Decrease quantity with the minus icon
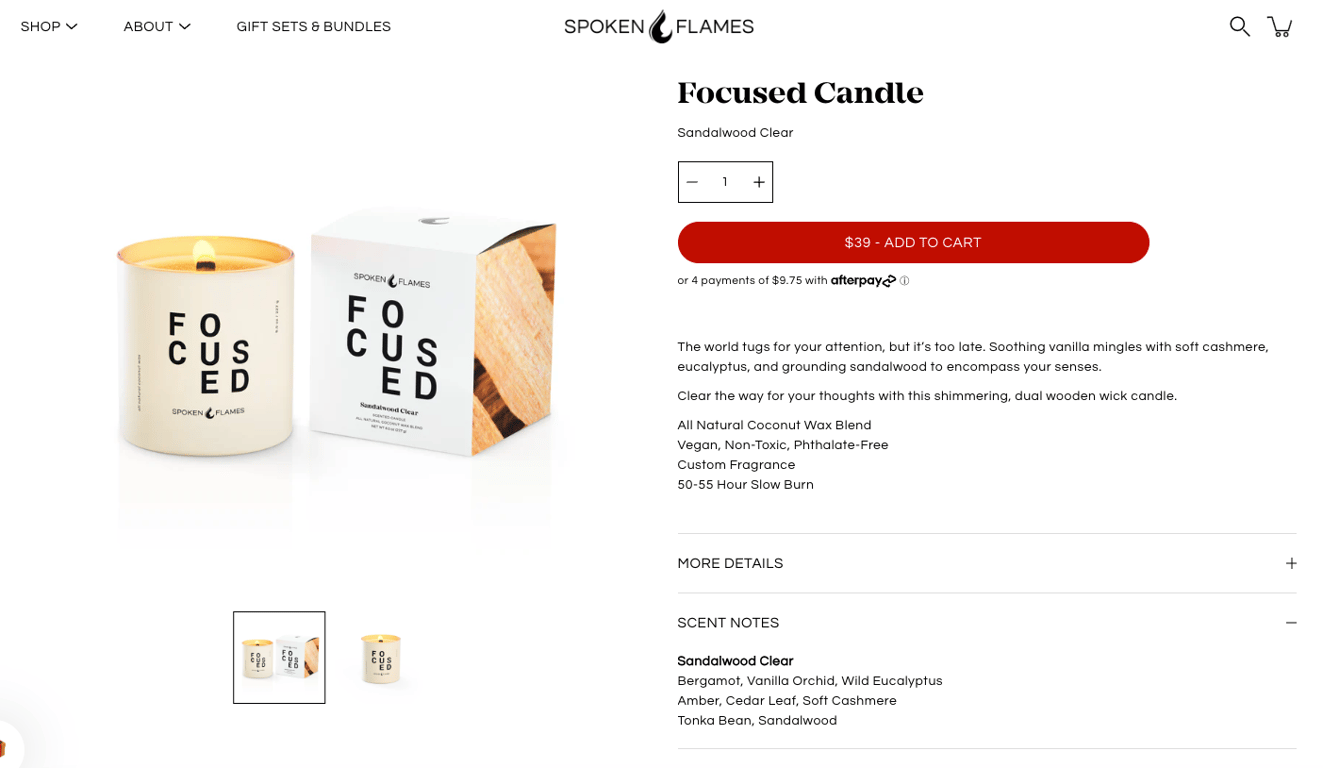The height and width of the screenshot is (768, 1323). [x=692, y=182]
